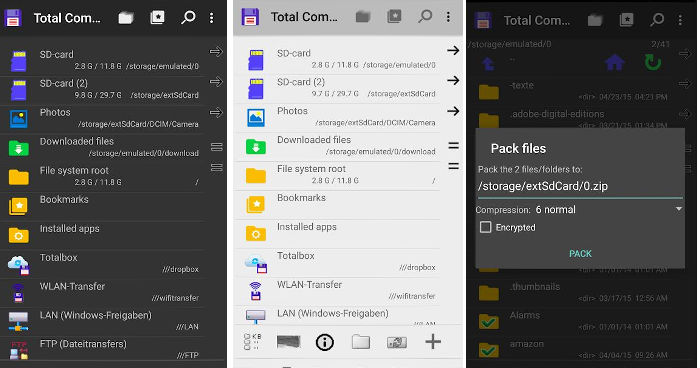Tick the Encrypted checkbox in the Pack files dialog
700x368 pixels.
point(485,227)
